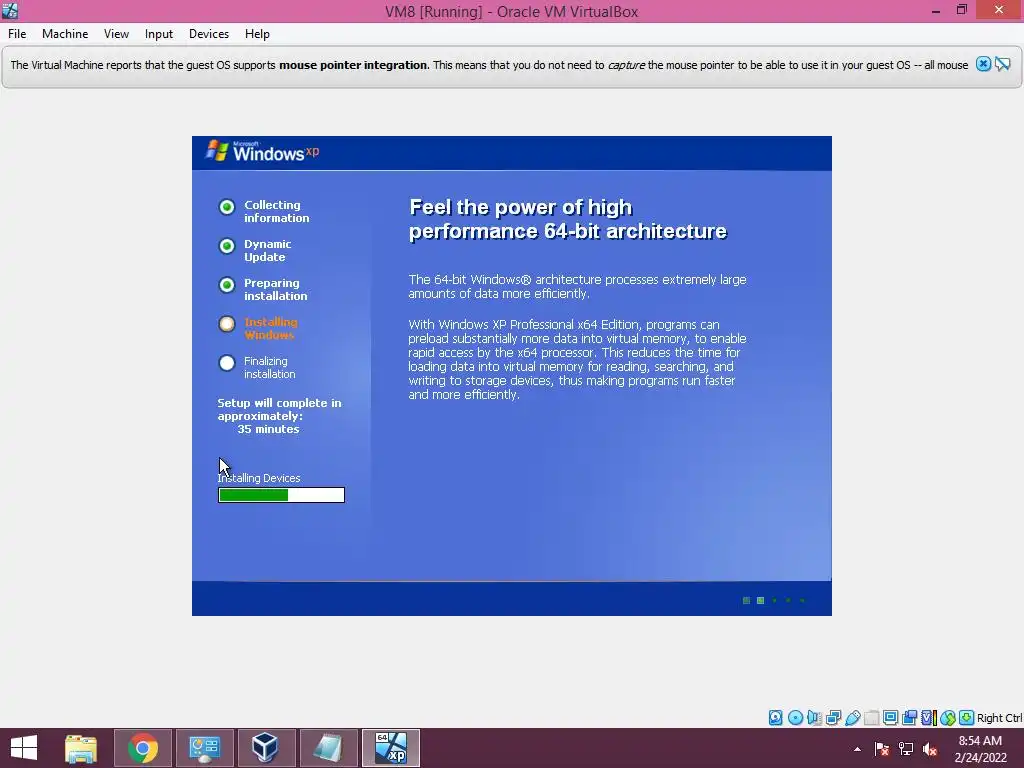The width and height of the screenshot is (1024, 768).
Task: Click the display status icon
Action: point(890,718)
